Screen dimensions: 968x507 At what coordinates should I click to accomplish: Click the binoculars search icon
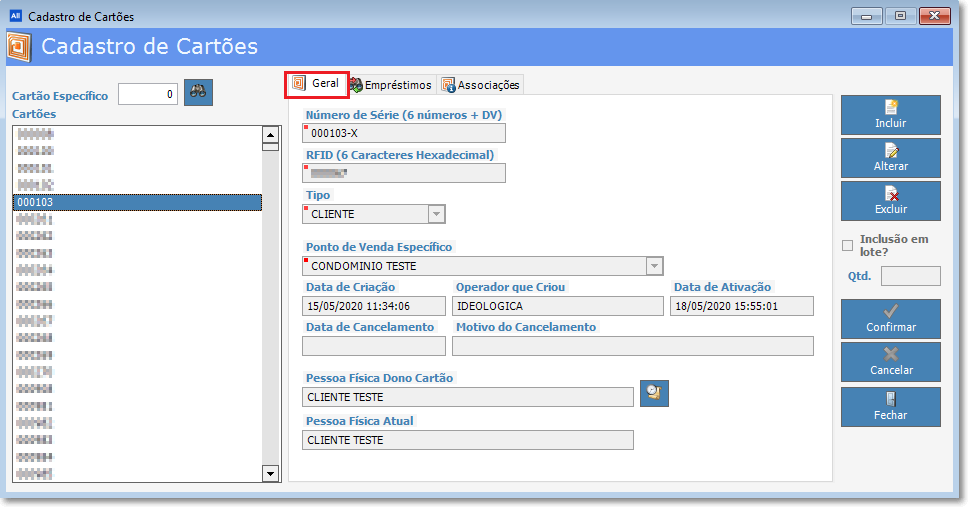pyautogui.click(x=198, y=93)
